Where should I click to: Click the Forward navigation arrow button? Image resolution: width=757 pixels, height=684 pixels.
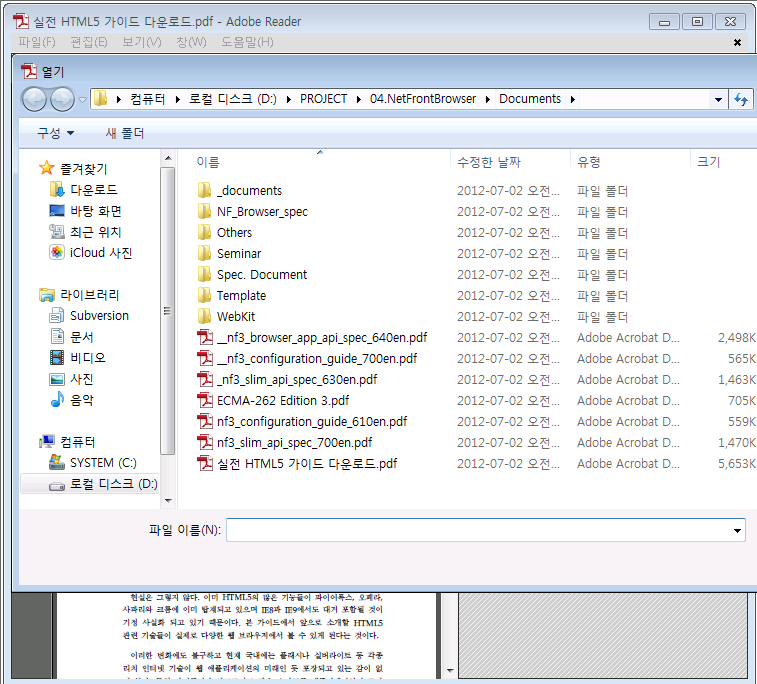[x=62, y=99]
